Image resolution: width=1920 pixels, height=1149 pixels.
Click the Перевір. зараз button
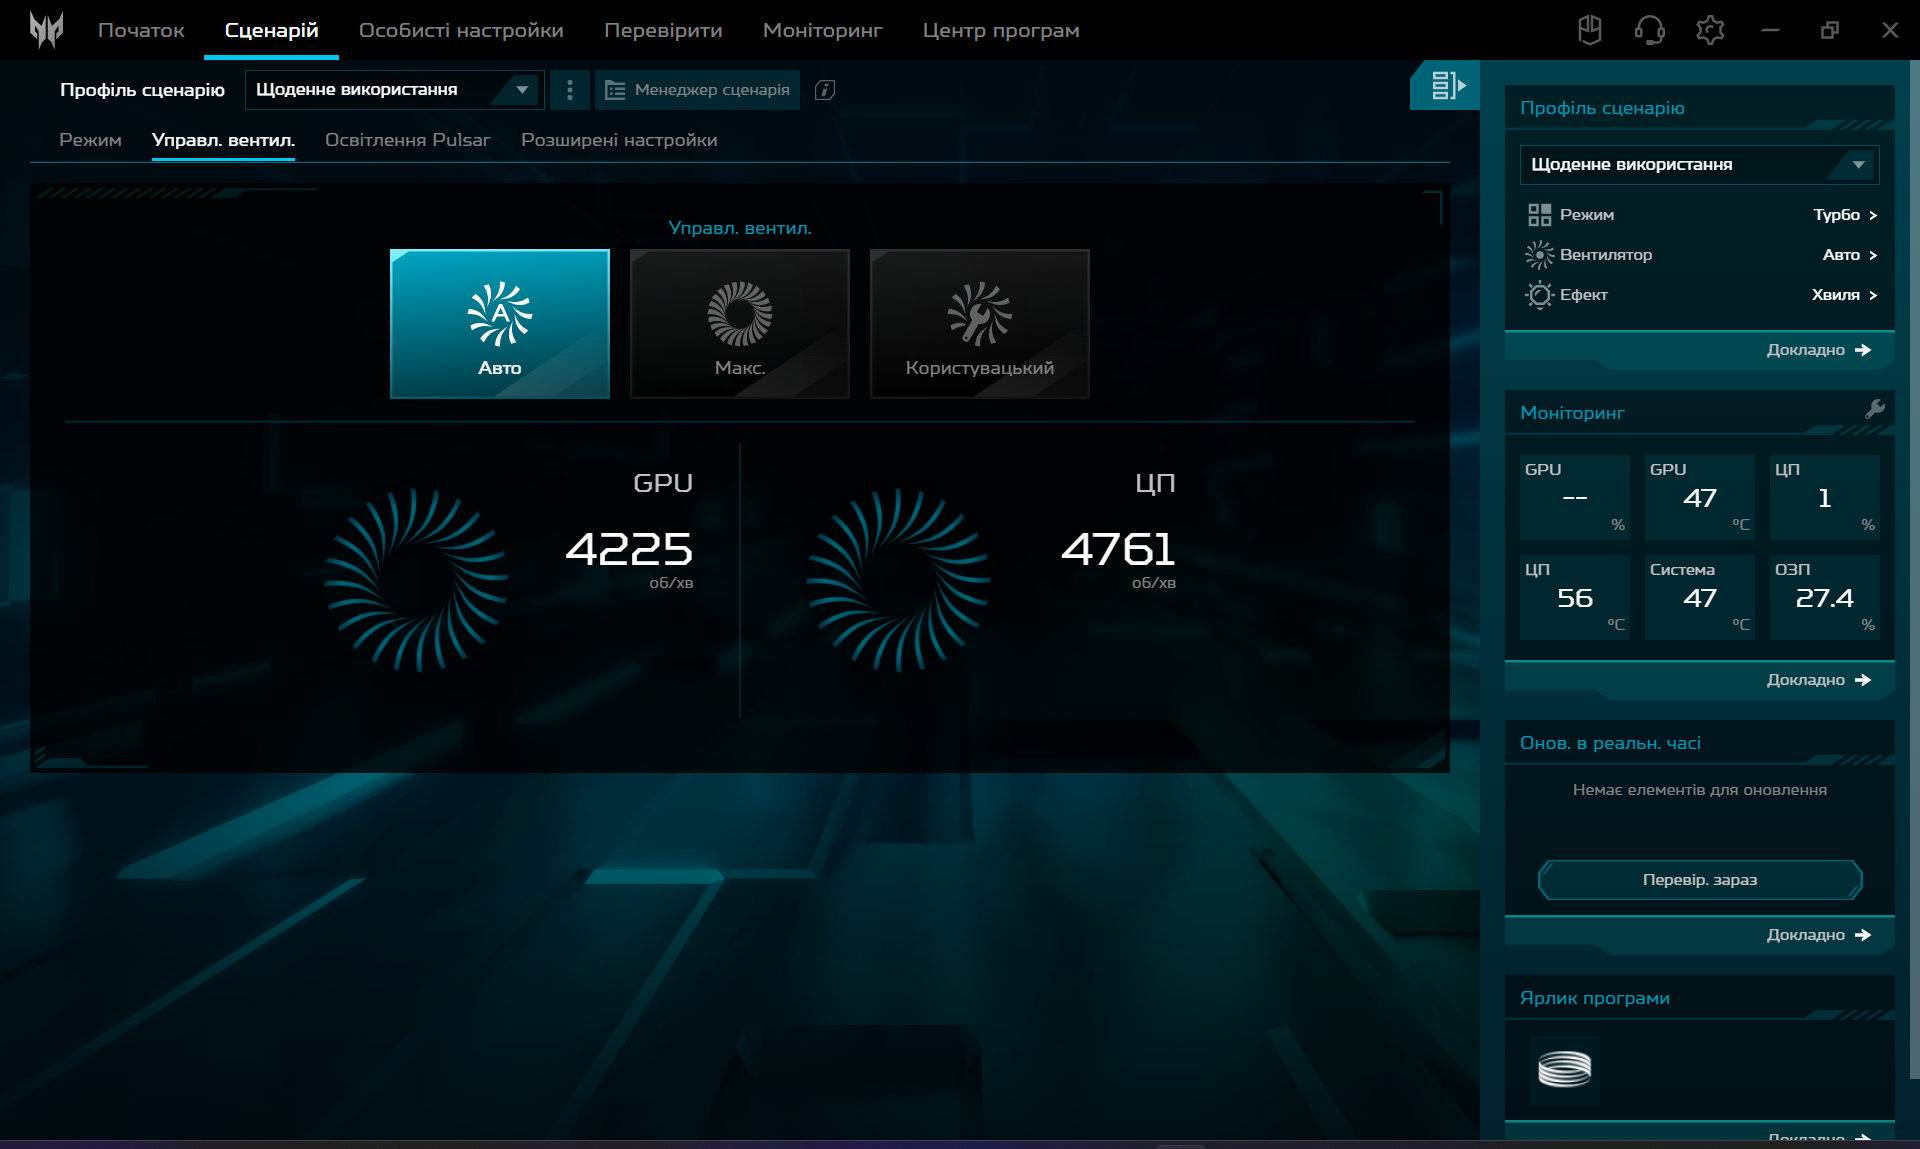click(1699, 880)
